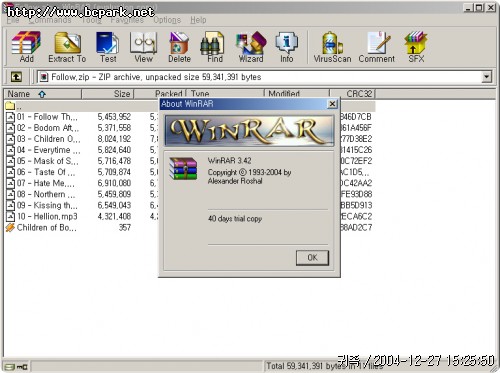Click the file icon of '09 - Kissing th...'
The height and width of the screenshot is (373, 500).
pos(10,205)
